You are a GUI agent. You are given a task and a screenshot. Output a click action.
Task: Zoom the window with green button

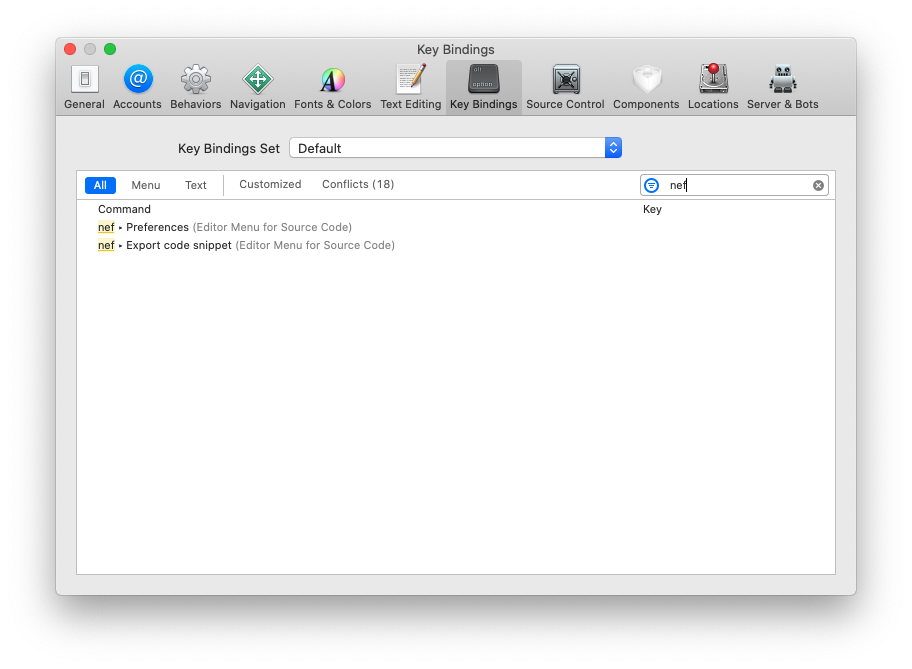click(110, 49)
